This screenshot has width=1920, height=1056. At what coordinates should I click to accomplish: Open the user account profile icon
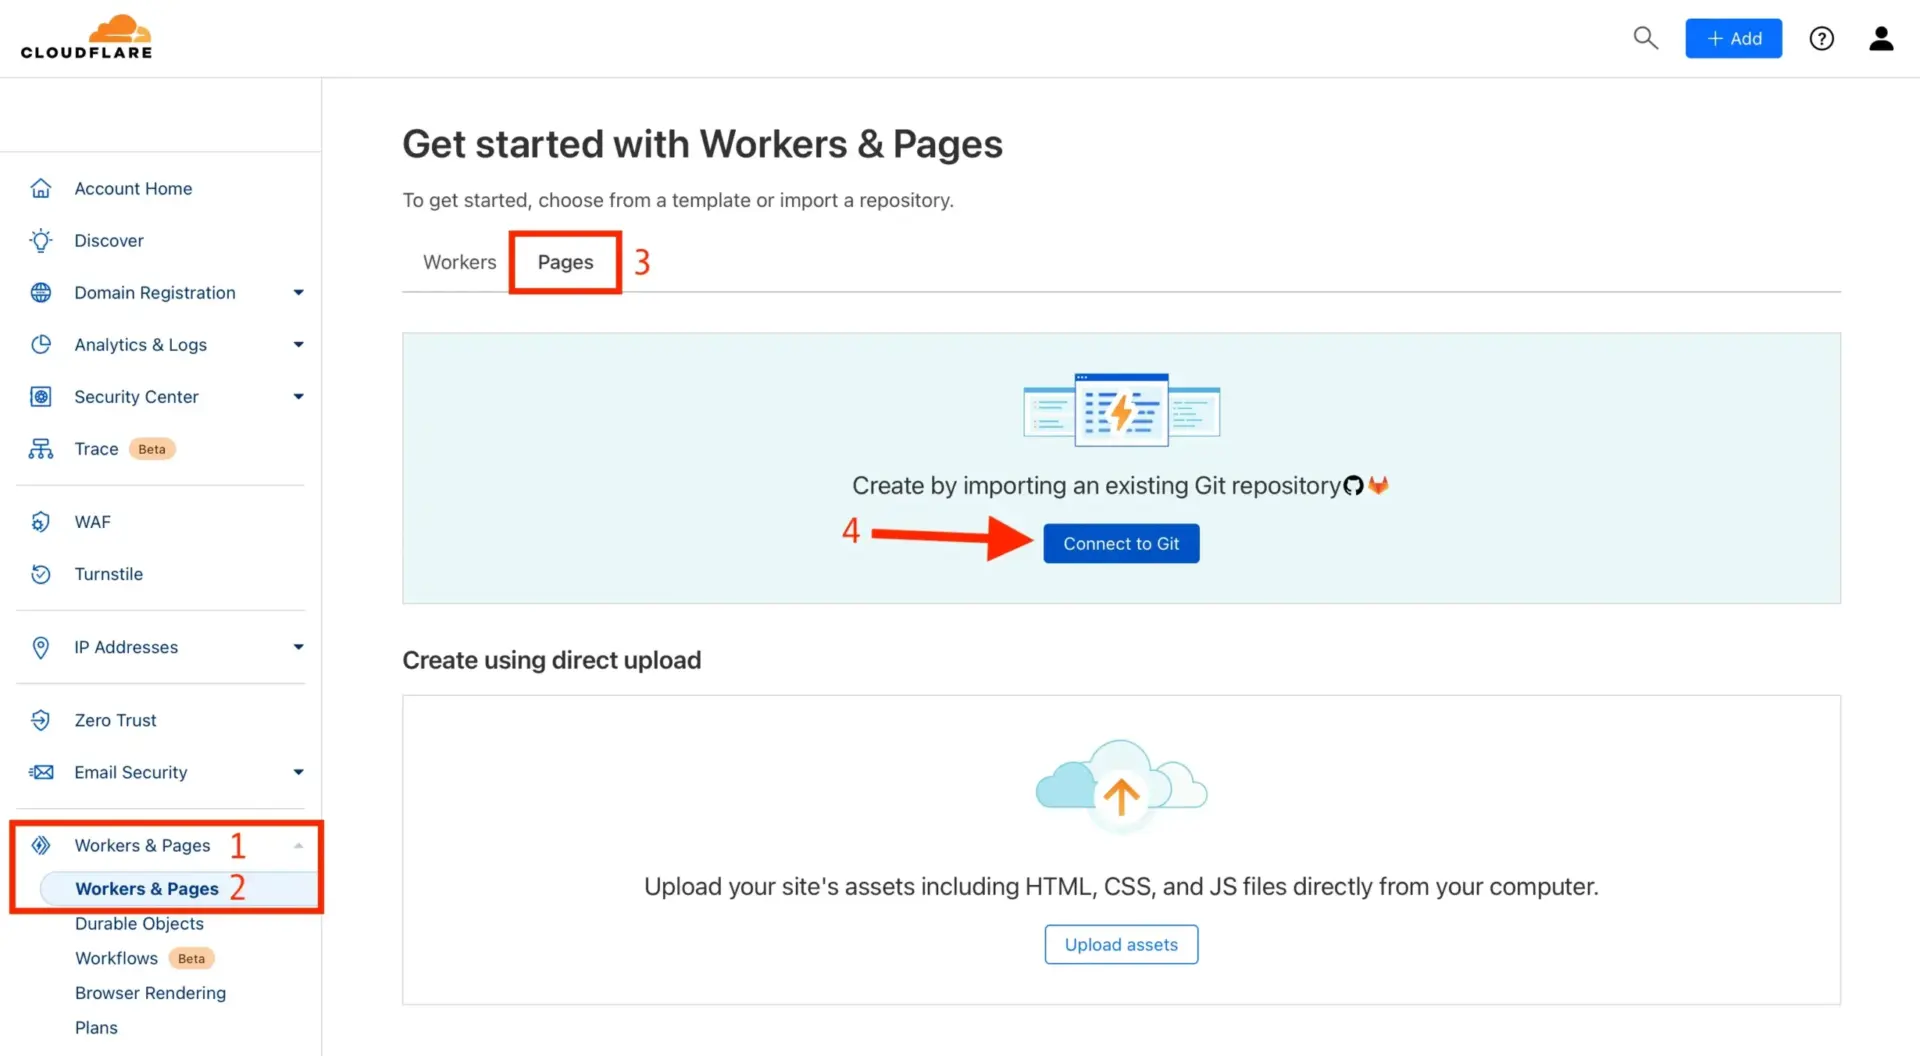click(x=1880, y=38)
